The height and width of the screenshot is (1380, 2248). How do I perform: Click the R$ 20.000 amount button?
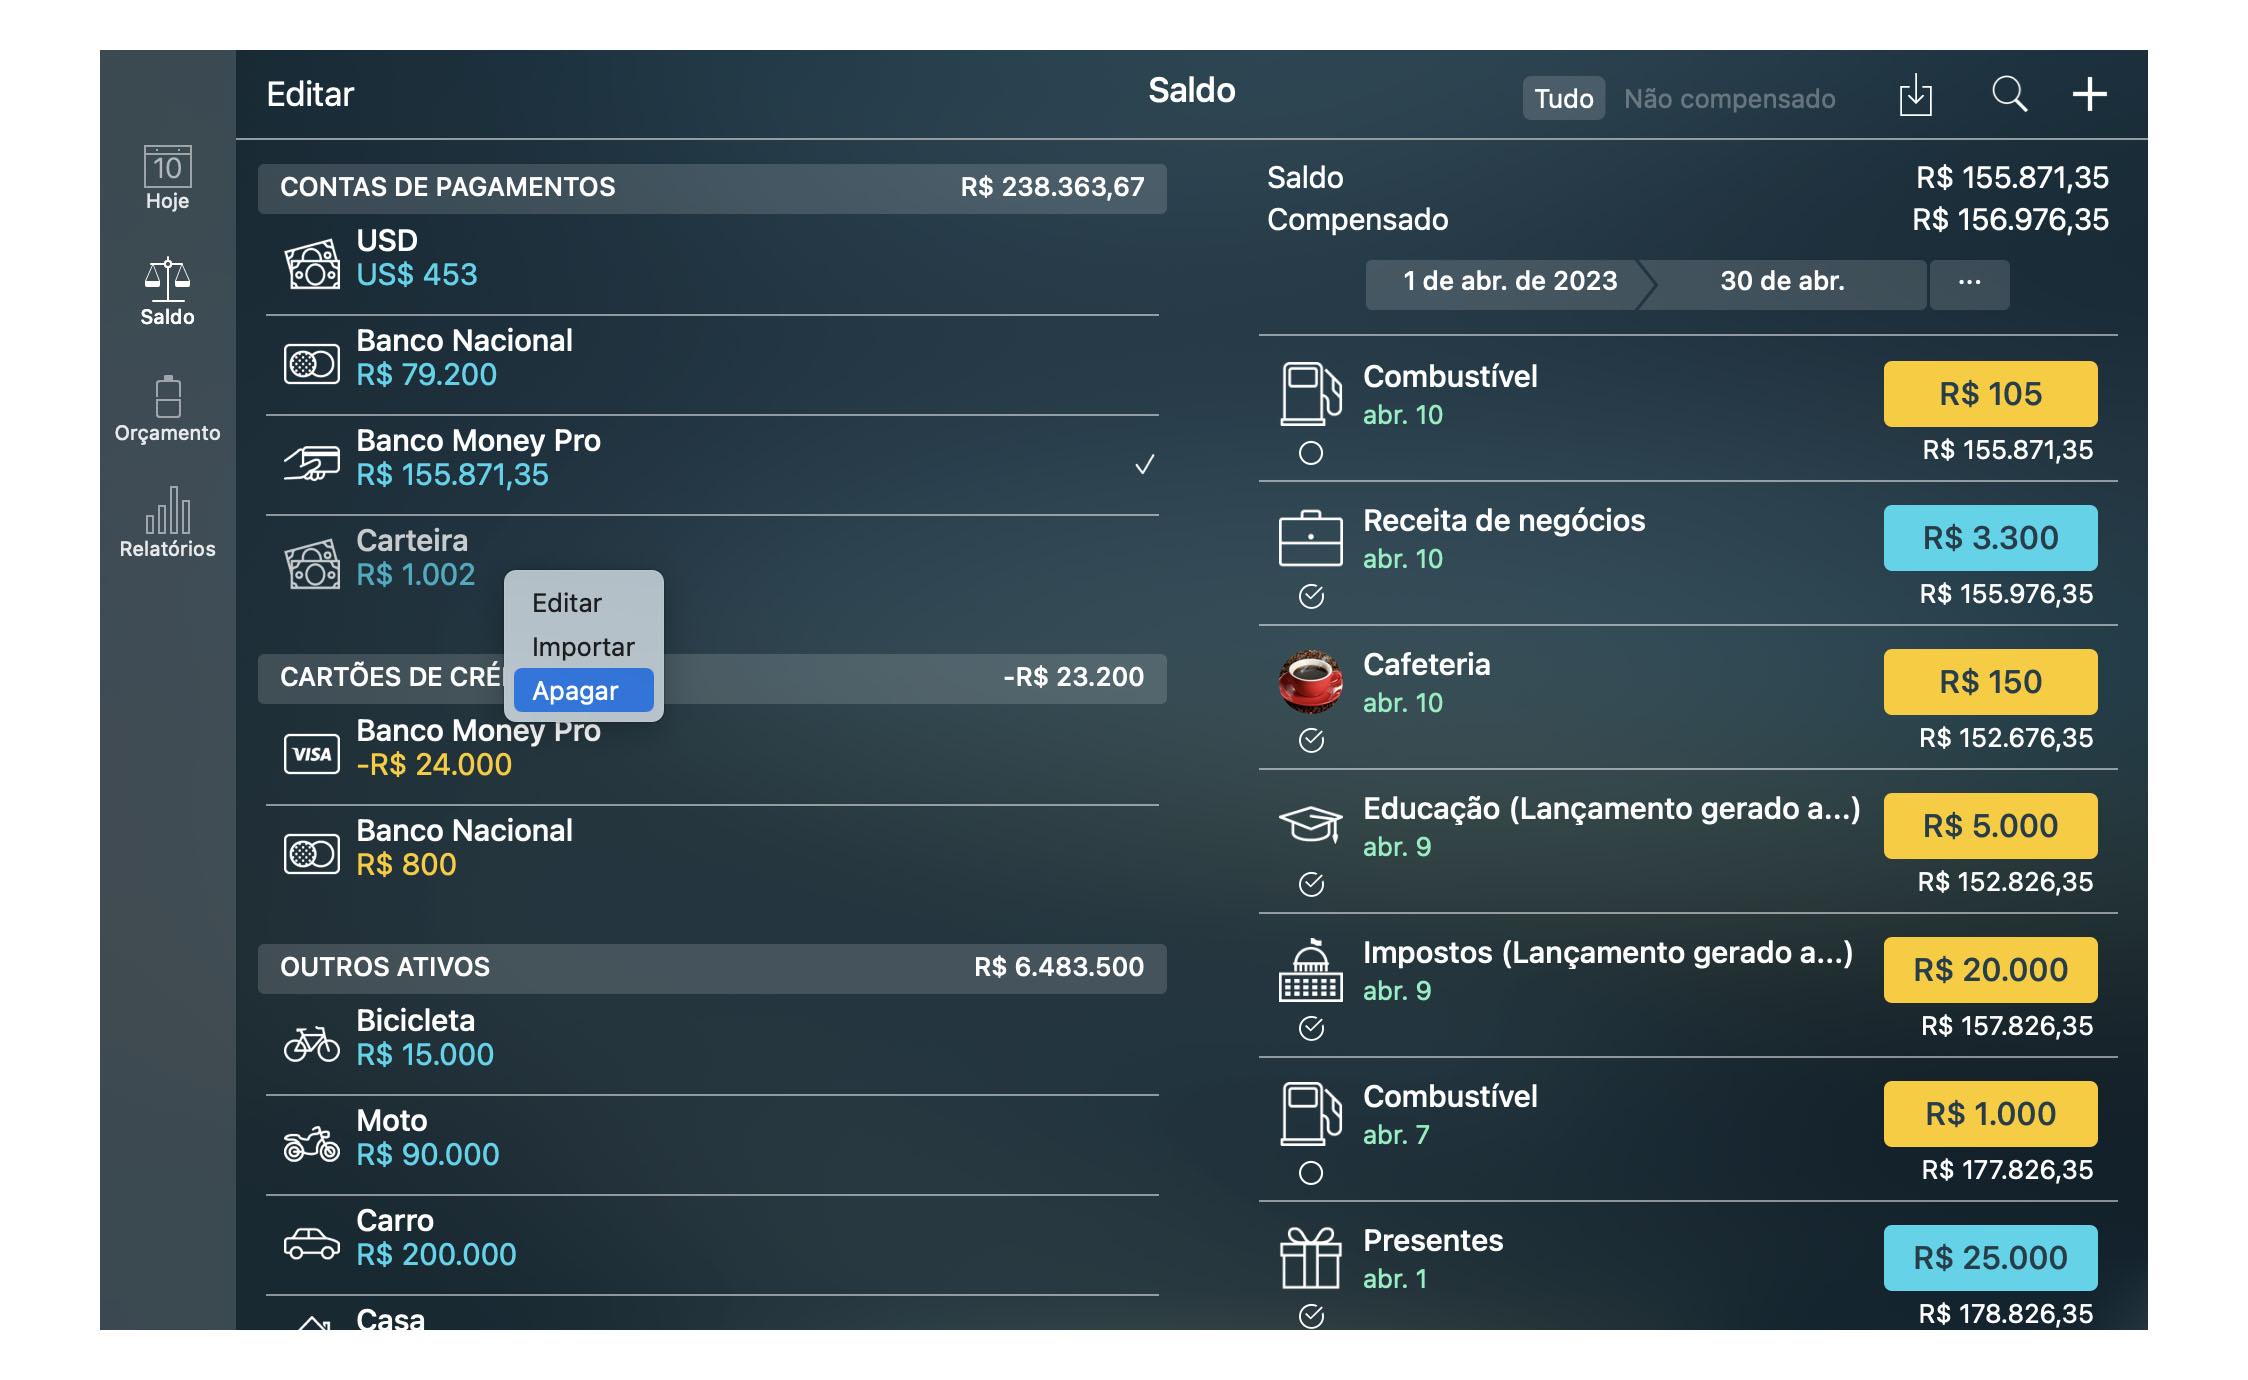point(1990,970)
